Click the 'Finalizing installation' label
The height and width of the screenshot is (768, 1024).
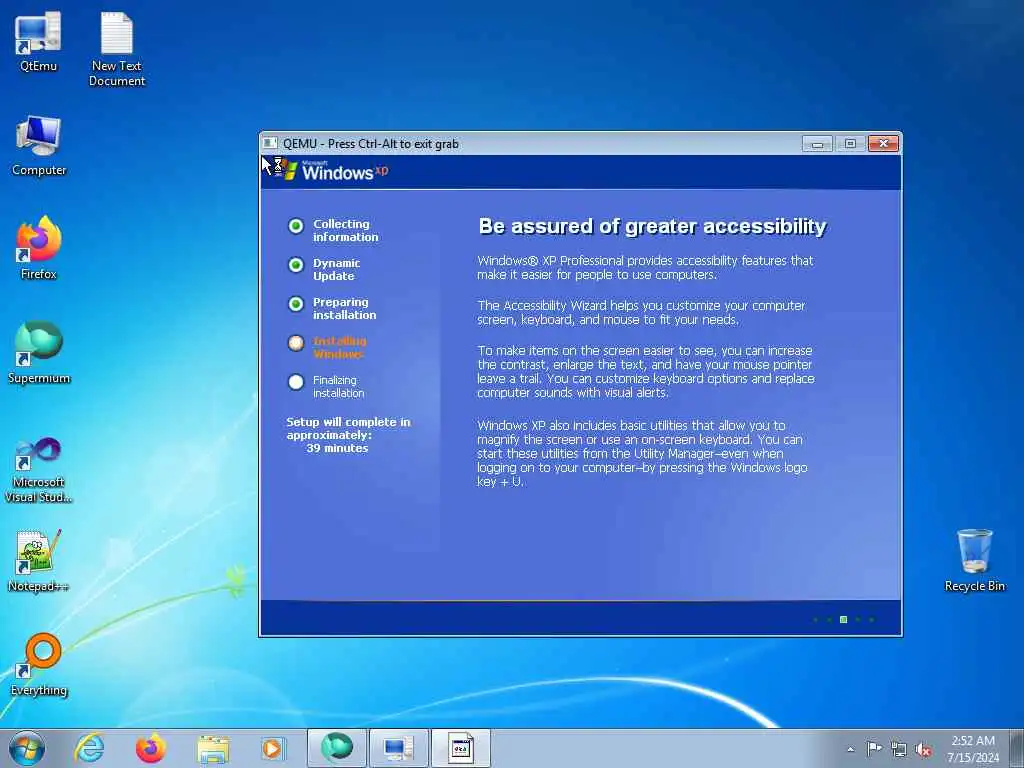pyautogui.click(x=338, y=387)
